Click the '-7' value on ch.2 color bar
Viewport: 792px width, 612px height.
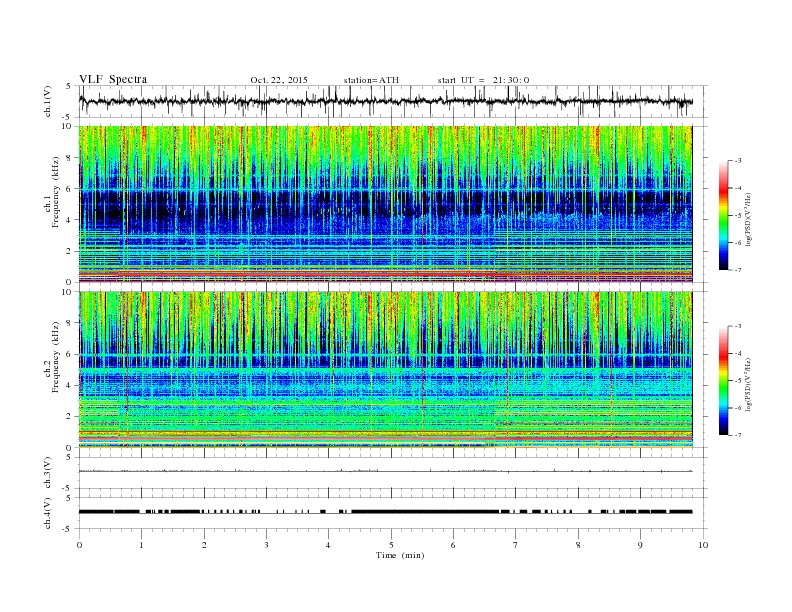pyautogui.click(x=737, y=435)
